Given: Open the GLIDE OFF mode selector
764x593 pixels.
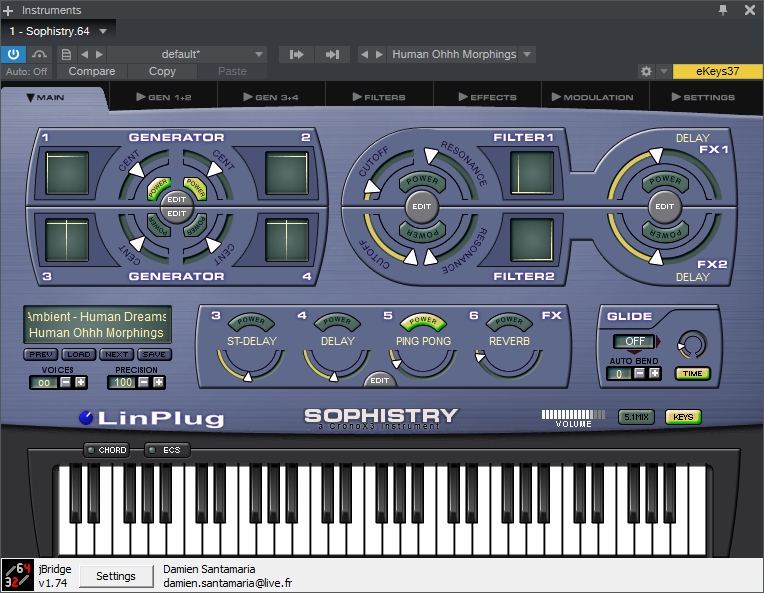Looking at the screenshot, I should pyautogui.click(x=635, y=341).
